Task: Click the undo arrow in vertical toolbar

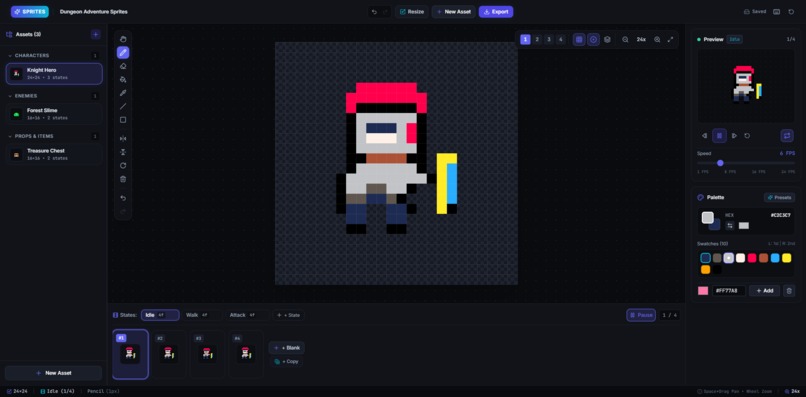Action: tap(123, 198)
